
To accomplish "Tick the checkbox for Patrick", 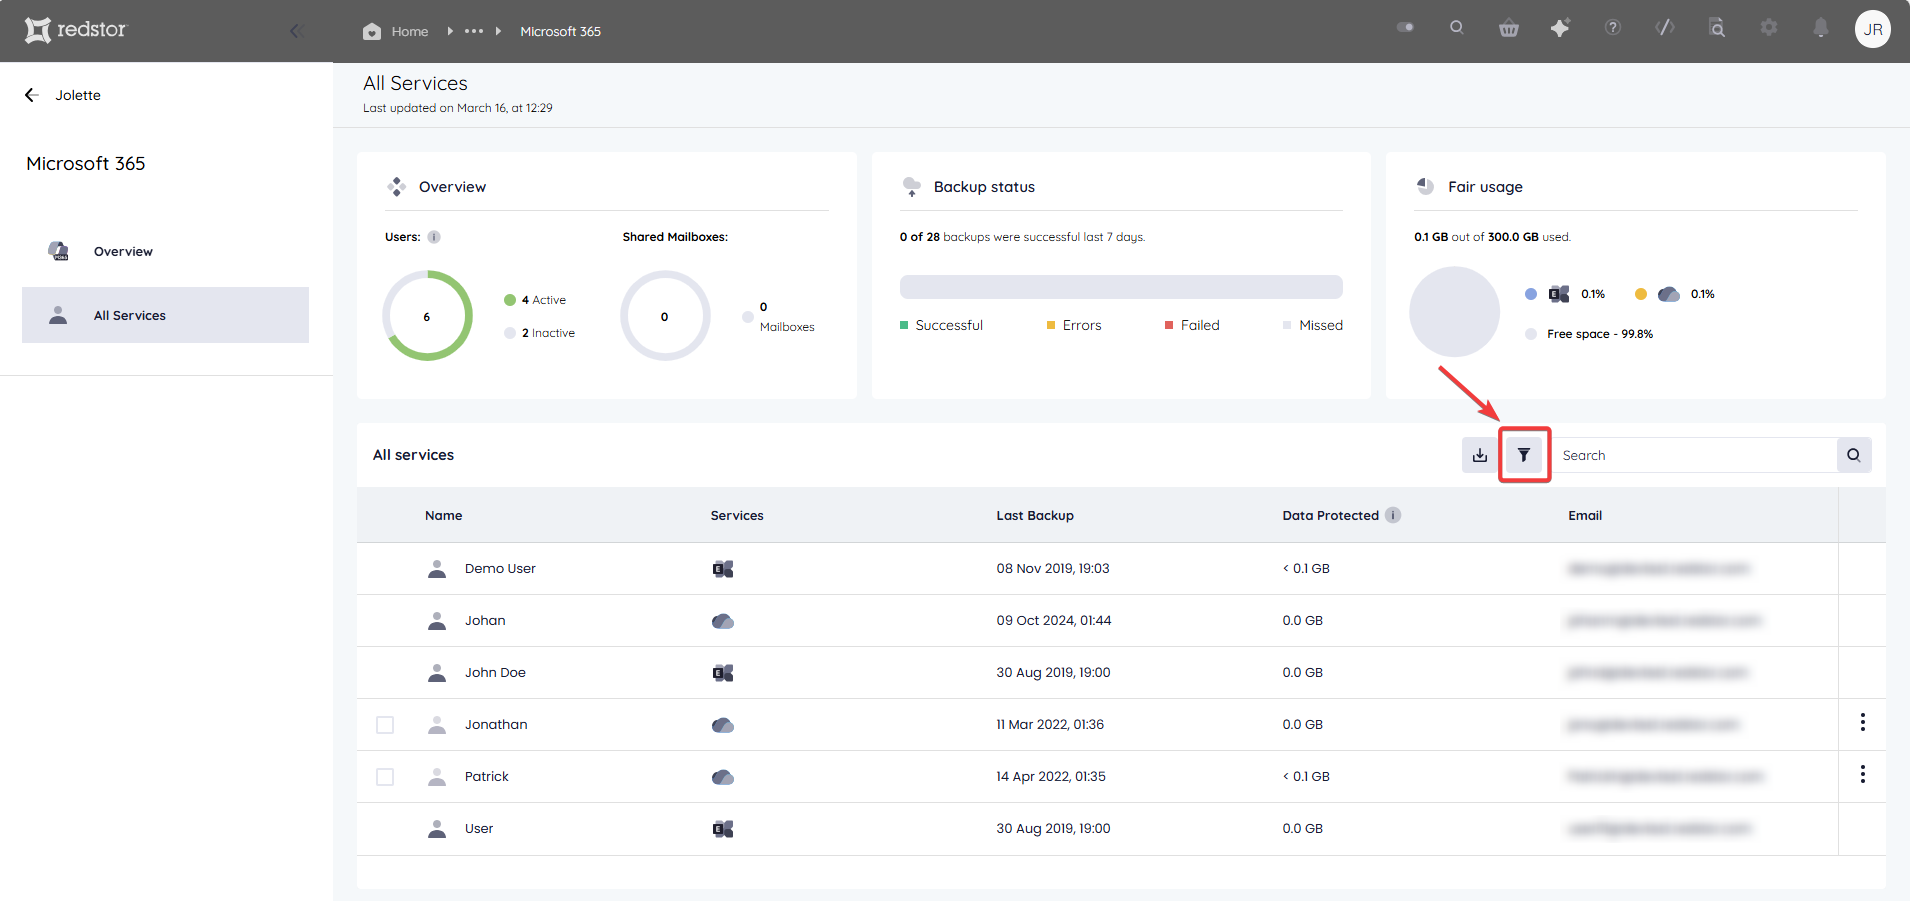I will pos(385,777).
